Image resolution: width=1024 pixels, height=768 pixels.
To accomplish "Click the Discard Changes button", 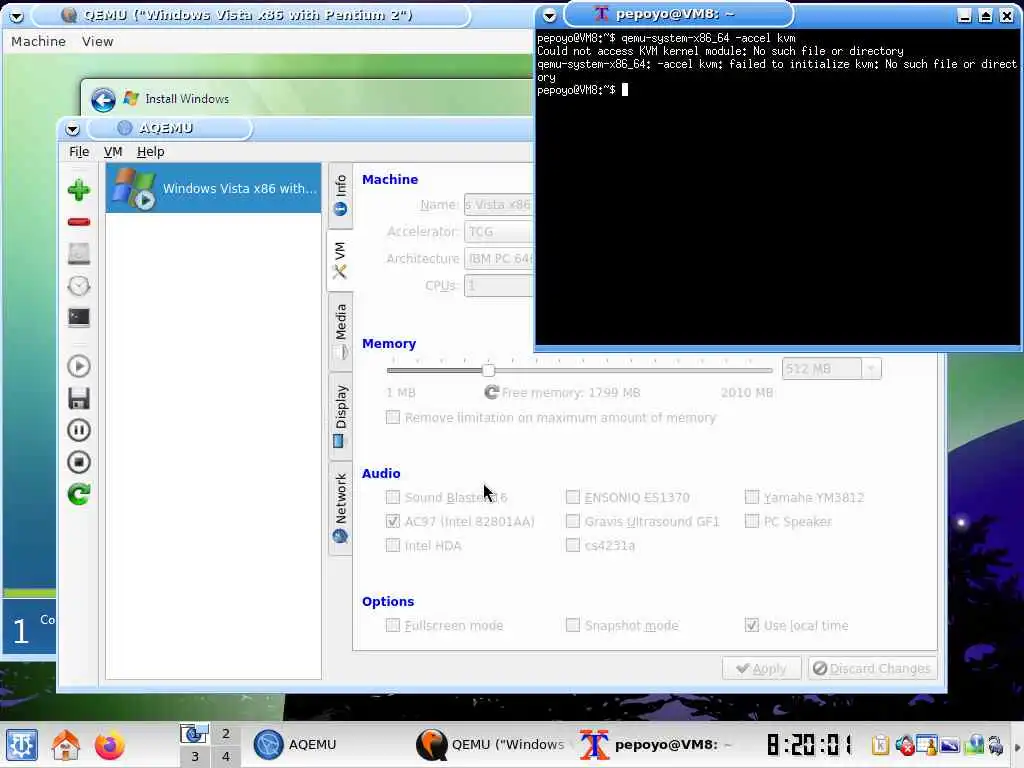I will 872,668.
